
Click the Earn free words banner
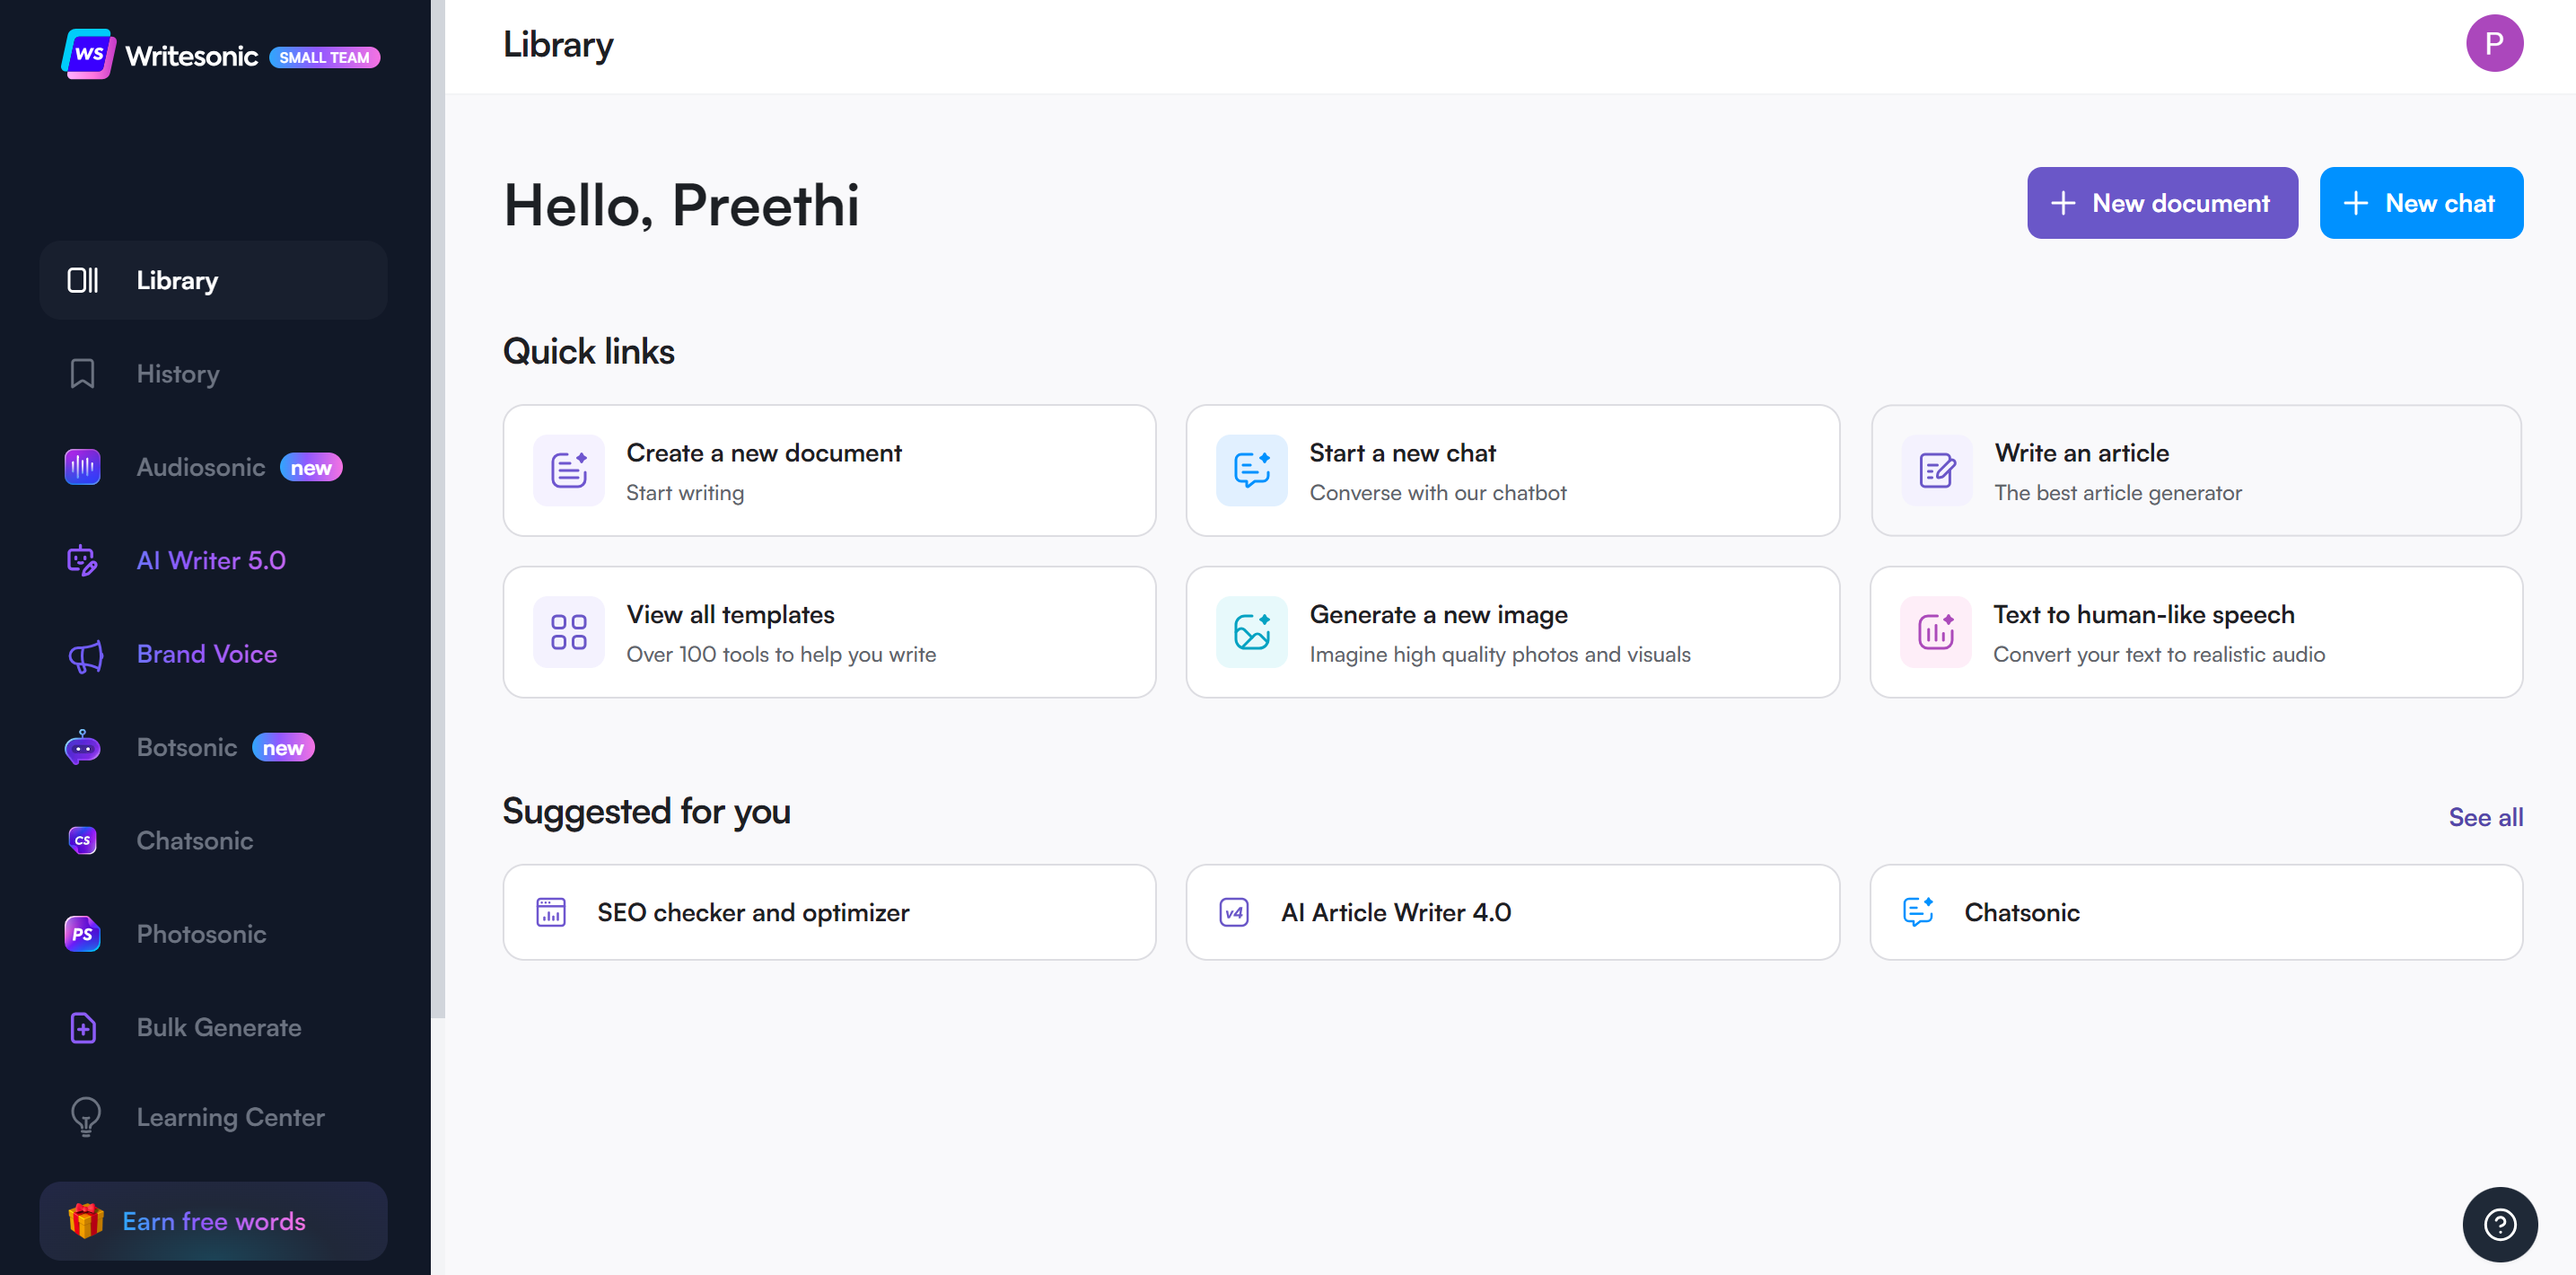[x=213, y=1221]
